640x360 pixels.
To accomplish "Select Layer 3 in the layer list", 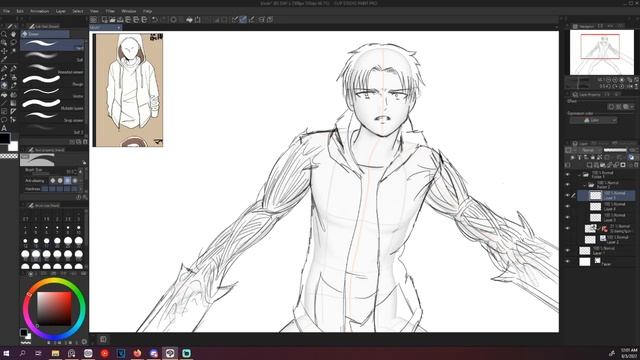I will point(607,218).
